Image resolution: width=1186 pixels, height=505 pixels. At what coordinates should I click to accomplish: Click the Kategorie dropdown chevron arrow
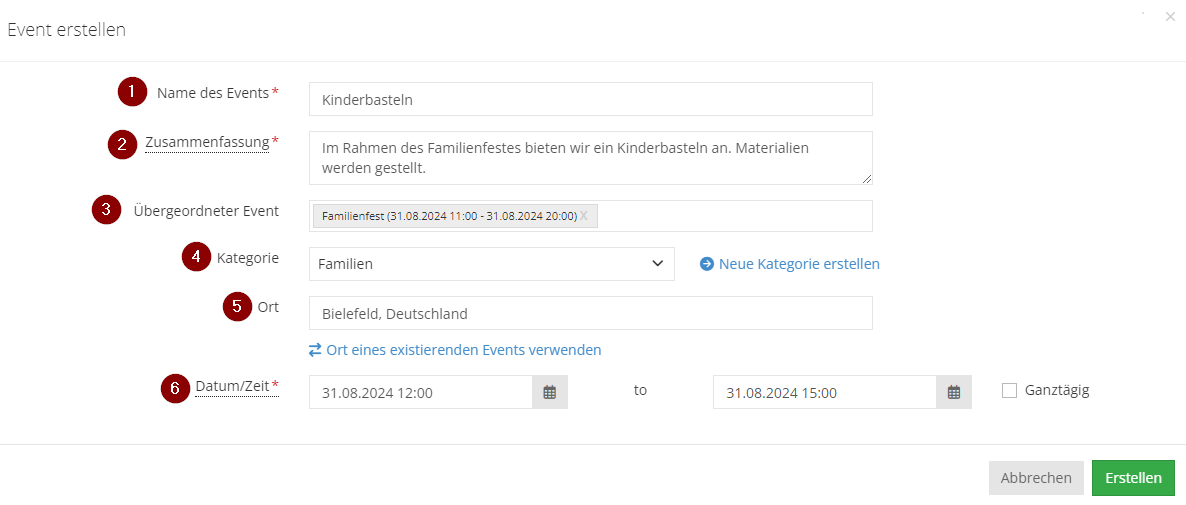tap(657, 263)
